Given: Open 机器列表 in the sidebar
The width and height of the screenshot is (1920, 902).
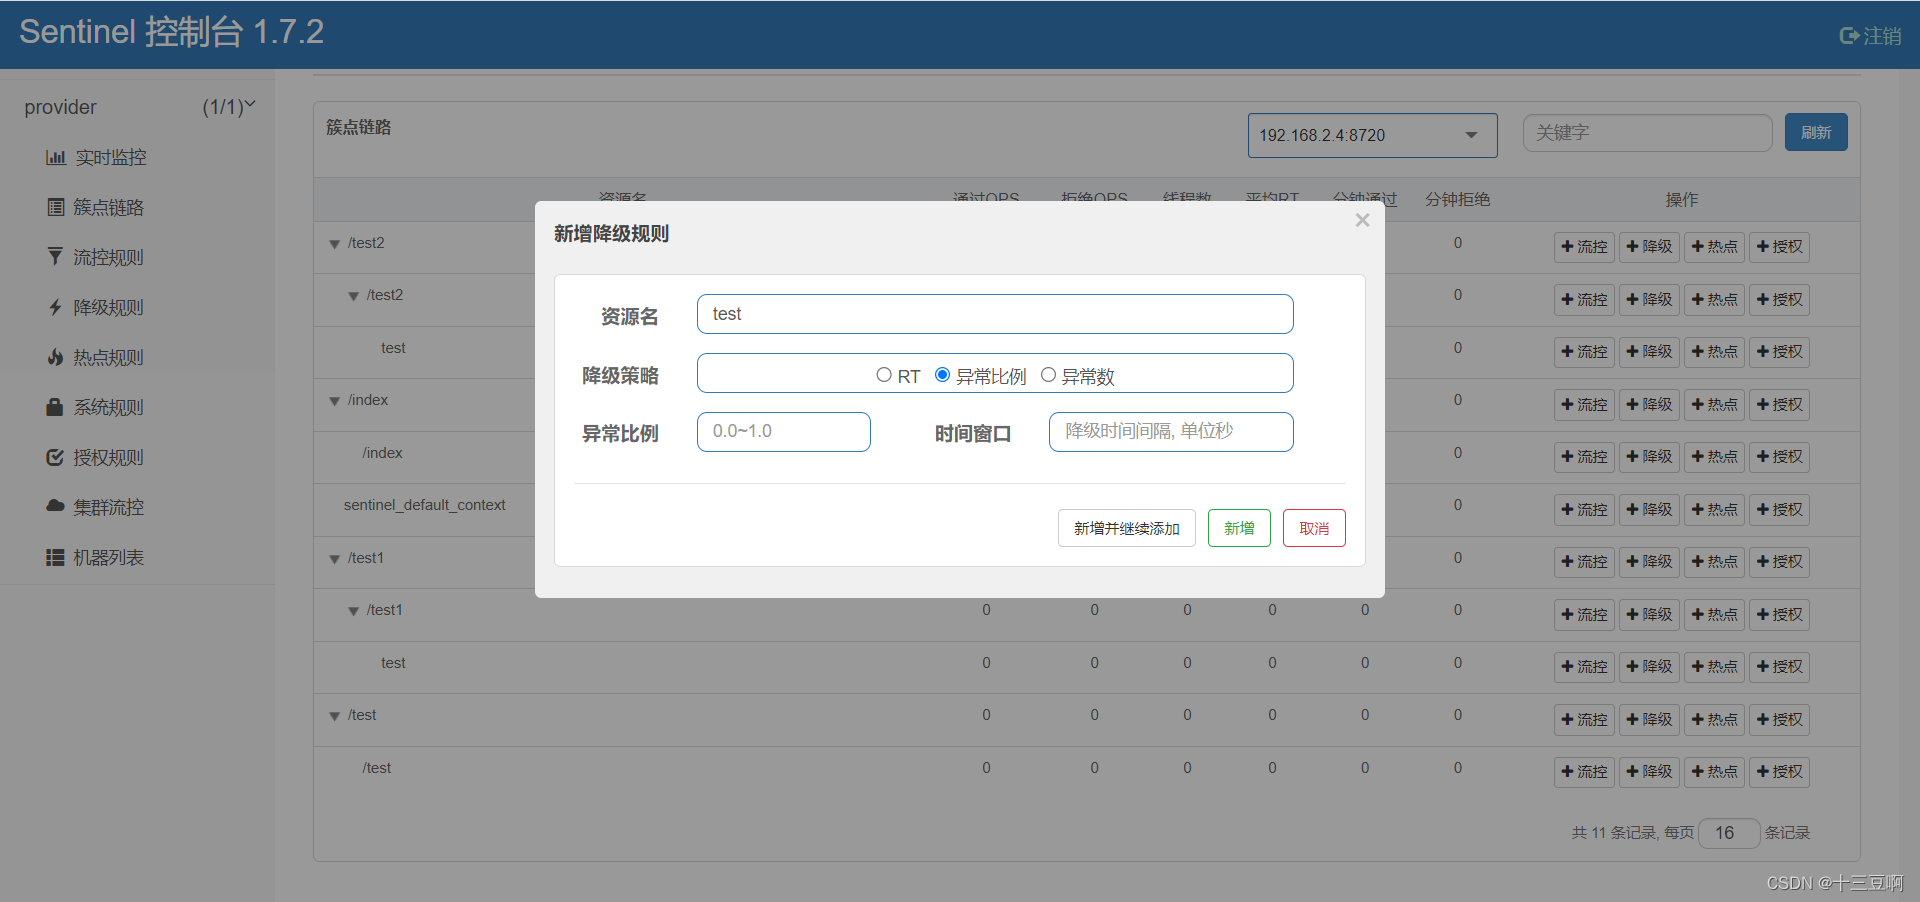Looking at the screenshot, I should coord(96,557).
